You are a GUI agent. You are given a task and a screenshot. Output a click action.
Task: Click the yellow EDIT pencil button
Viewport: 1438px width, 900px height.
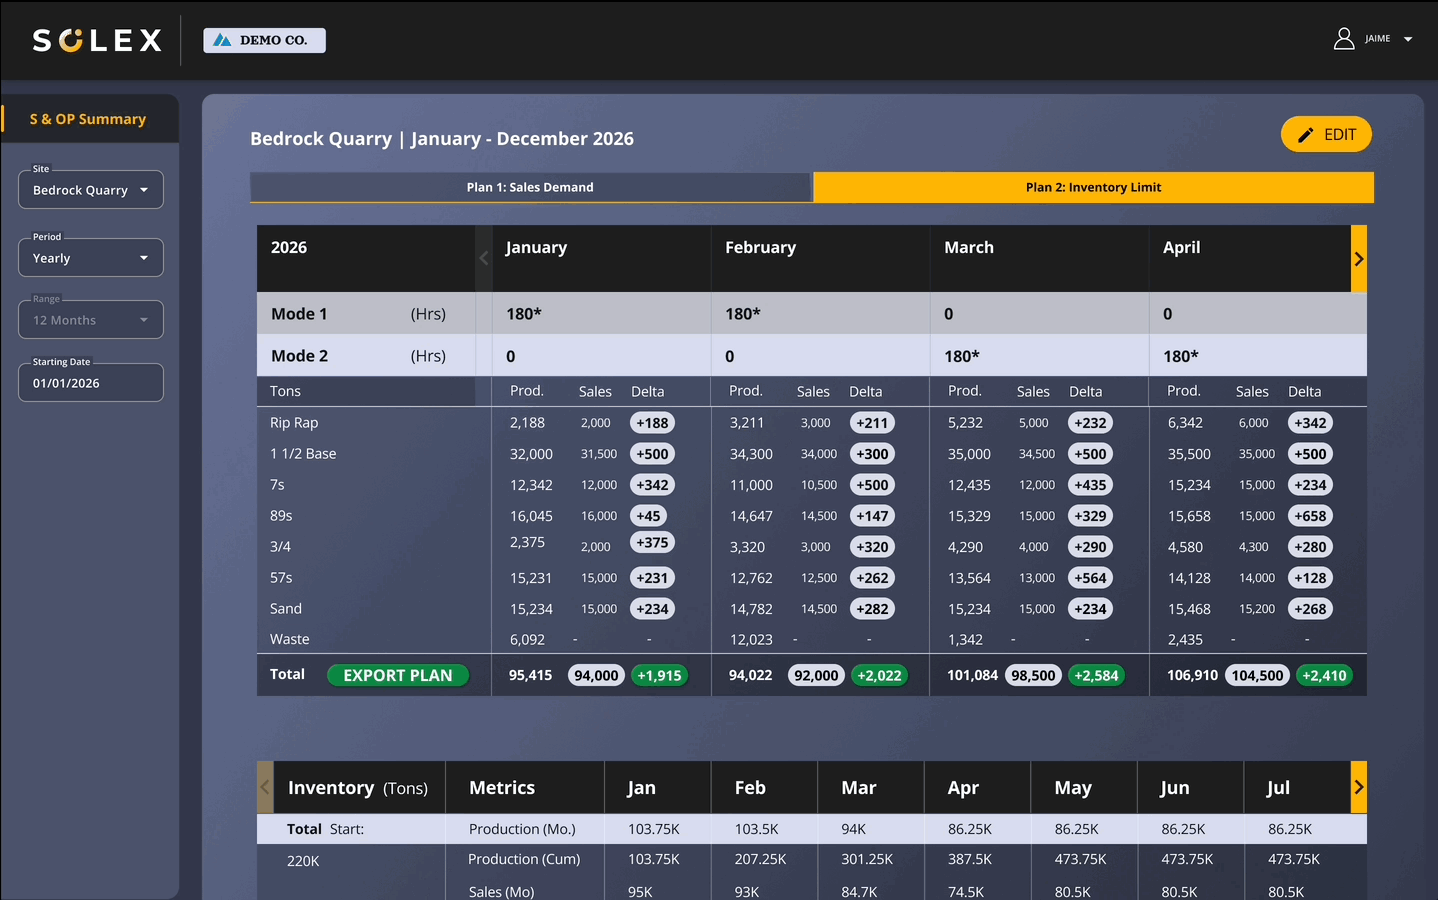(1325, 135)
